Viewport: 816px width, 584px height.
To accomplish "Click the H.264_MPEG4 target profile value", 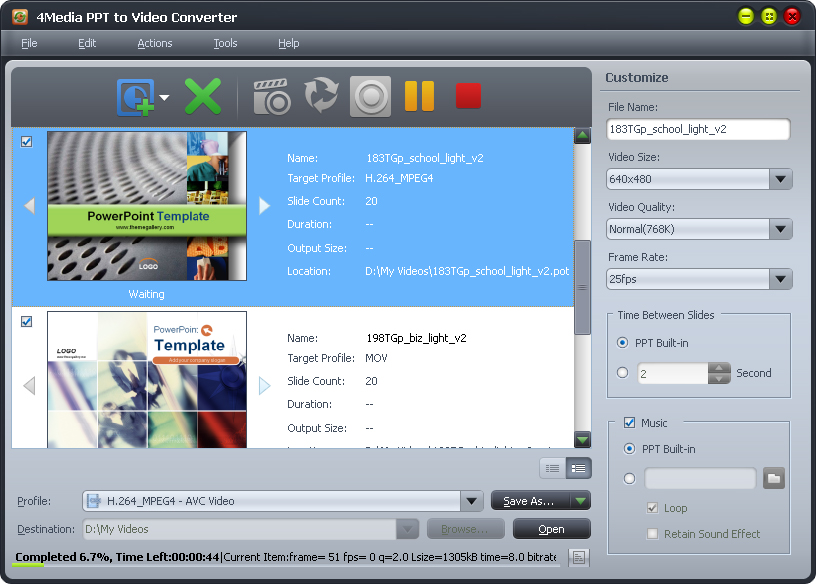I will click(x=399, y=178).
